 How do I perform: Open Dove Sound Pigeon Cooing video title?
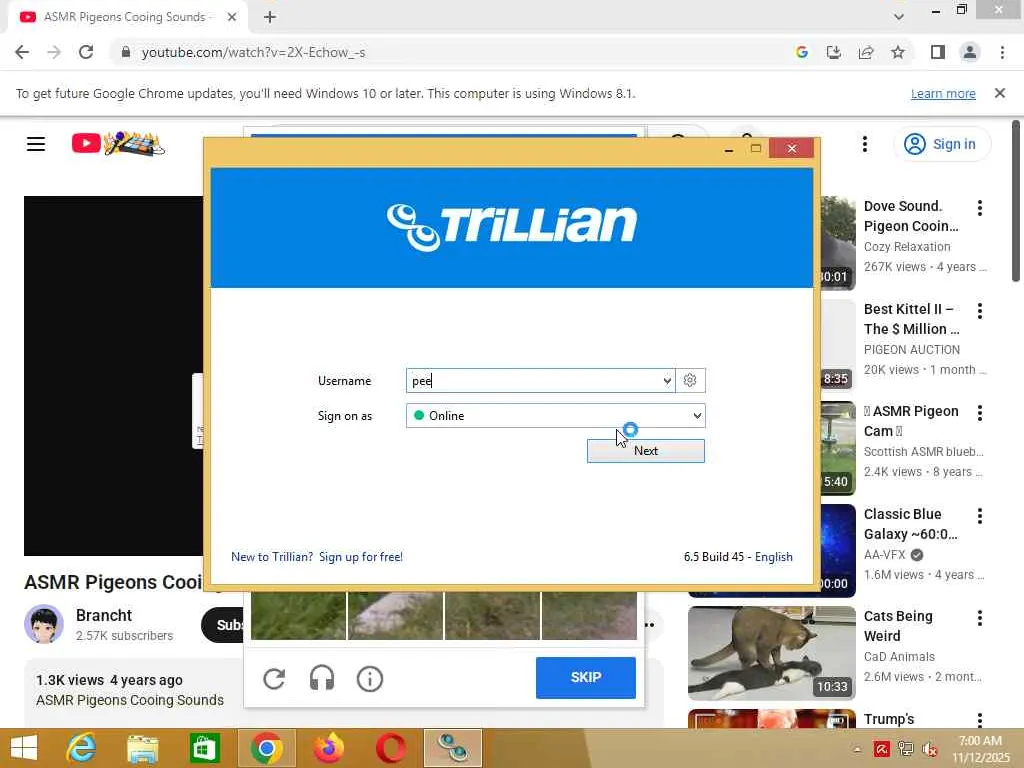(911, 216)
